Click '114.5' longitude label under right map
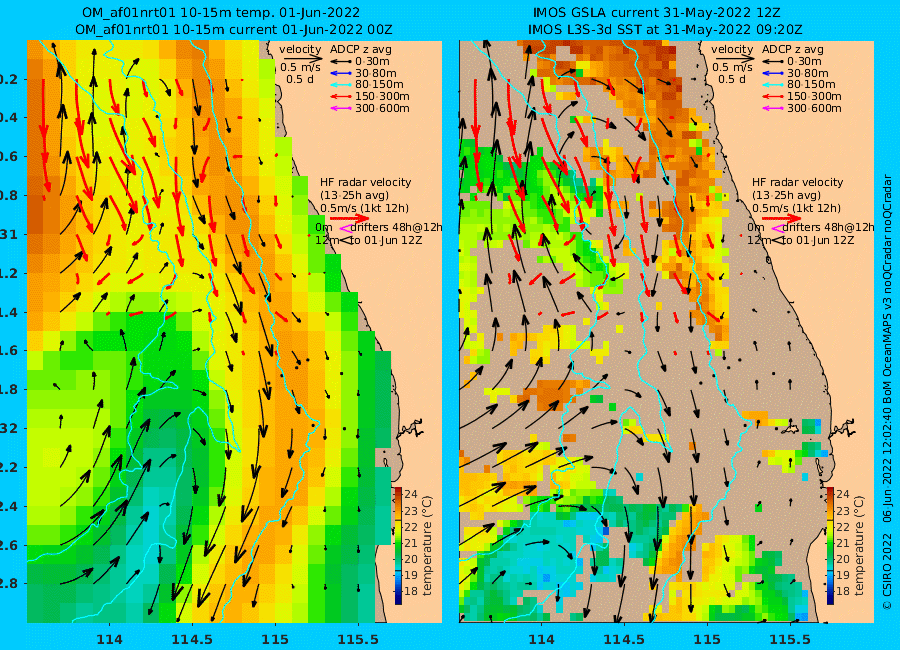 click(x=624, y=639)
